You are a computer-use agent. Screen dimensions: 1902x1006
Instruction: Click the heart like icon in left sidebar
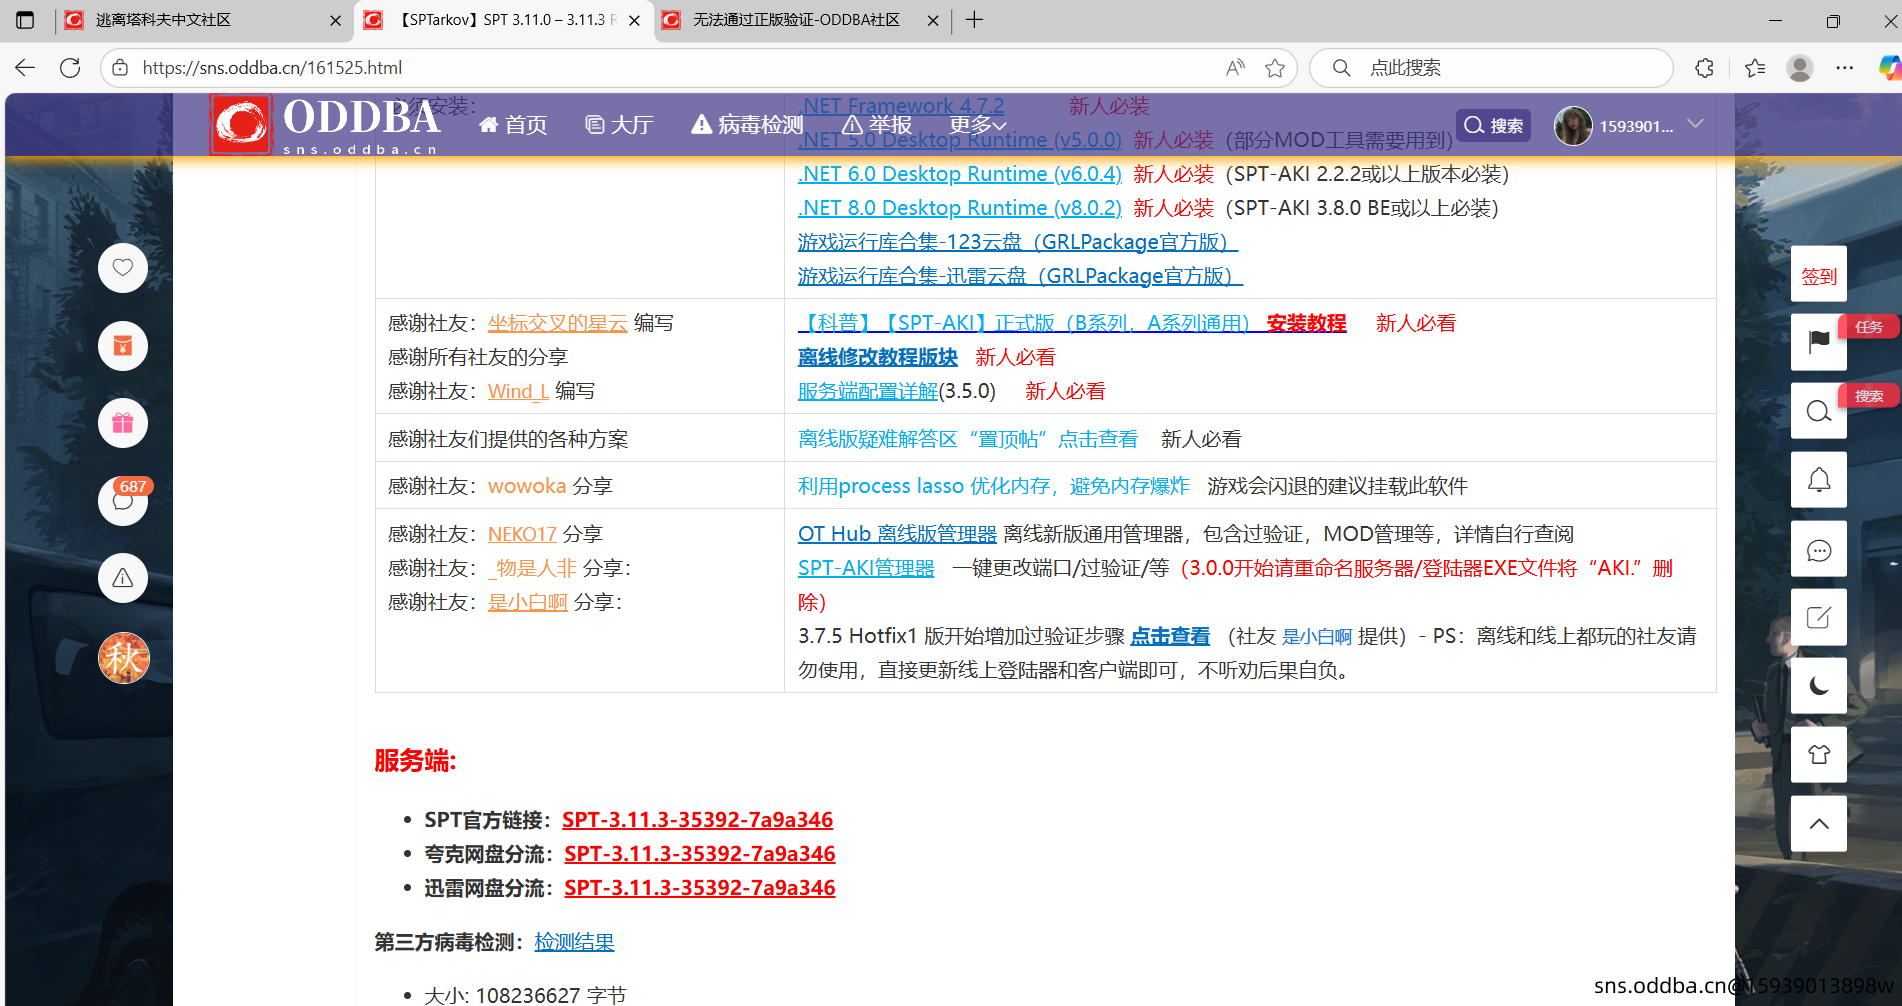pyautogui.click(x=123, y=268)
